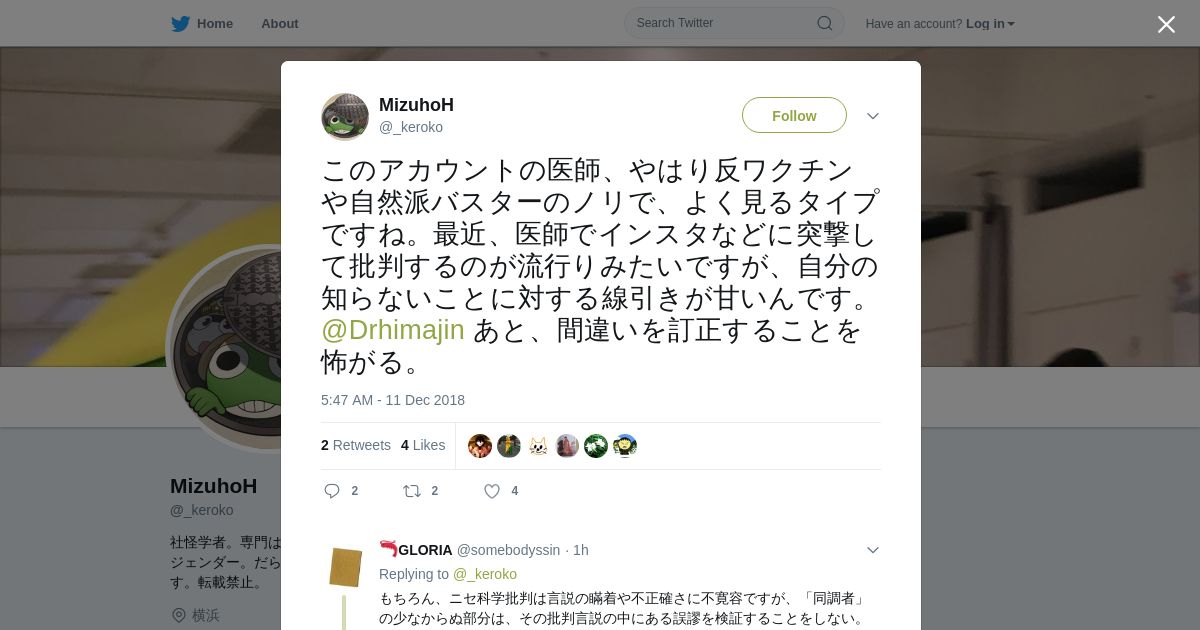1200x630 pixels.
Task: Open the Log in dropdown
Action: tap(990, 24)
